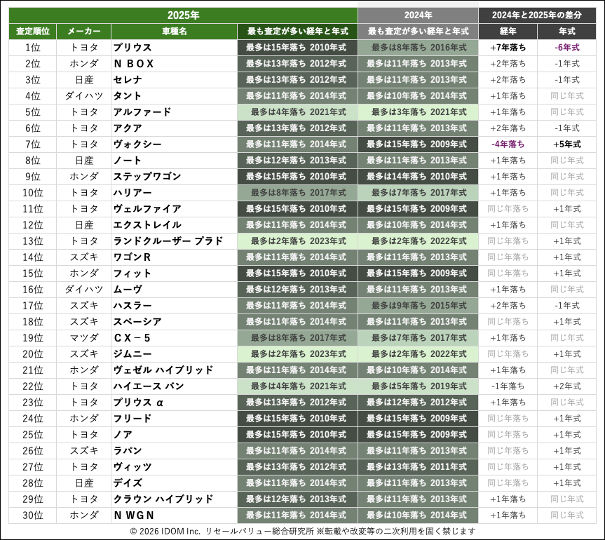Image resolution: width=605 pixels, height=540 pixels.
Task: Select the 2024年と2025年の差分 header
Action: click(537, 16)
